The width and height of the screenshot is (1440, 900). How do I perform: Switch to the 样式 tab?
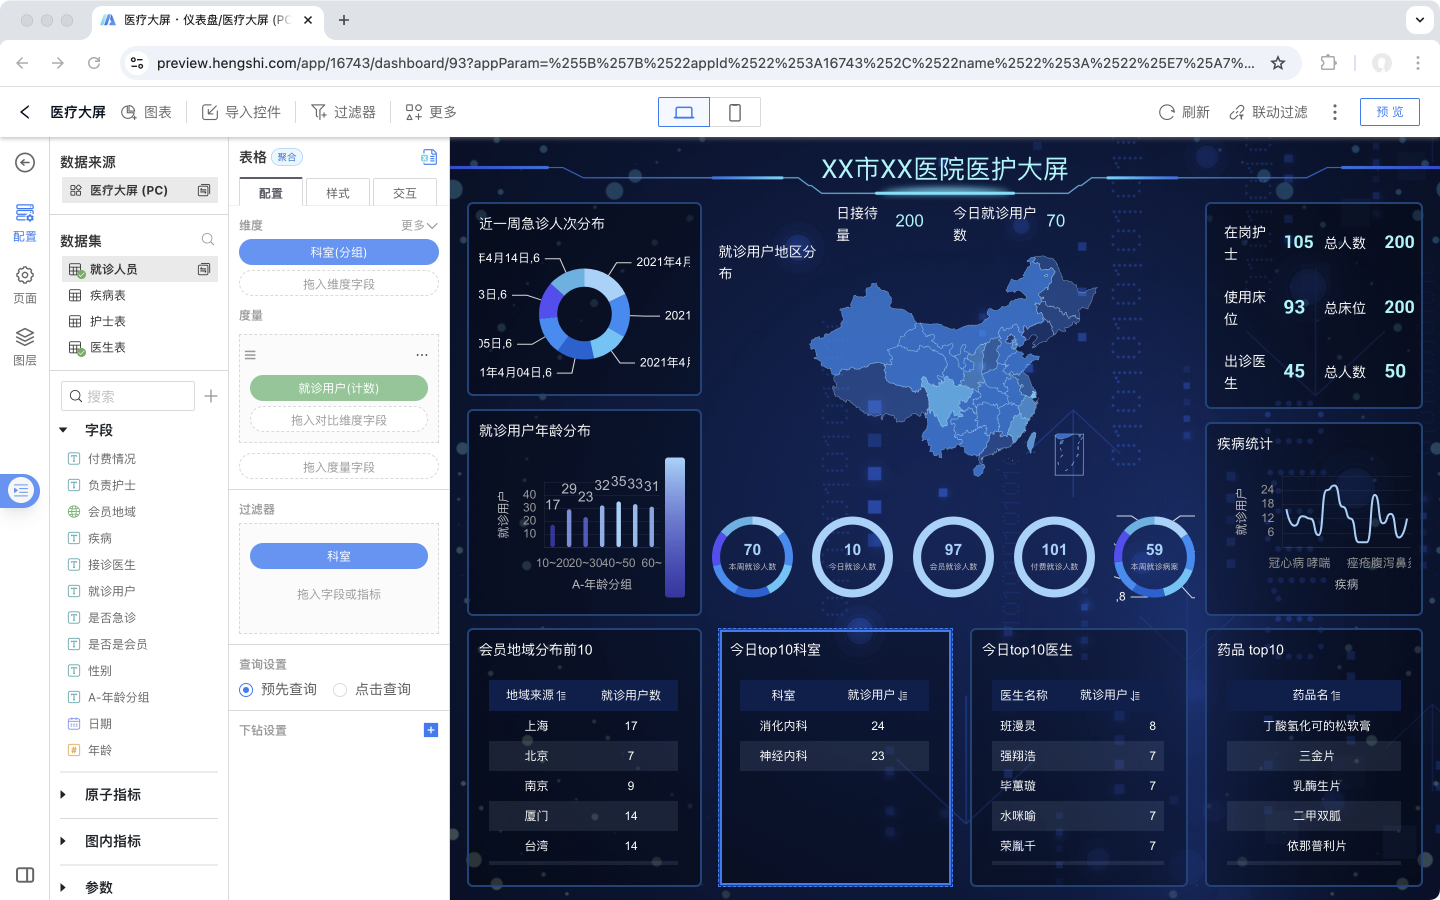338,193
